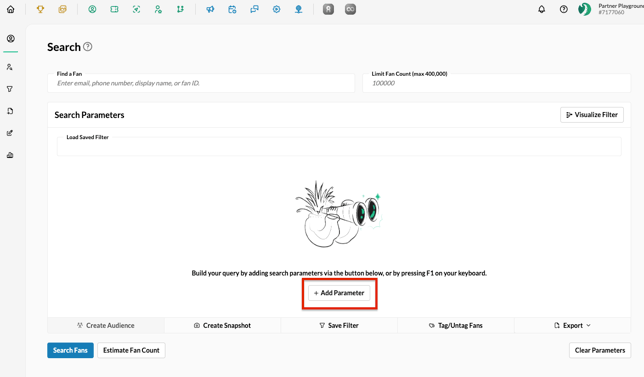Screen dimensions: 644x377
Task: Click the Clear Parameters button
Action: 600,350
